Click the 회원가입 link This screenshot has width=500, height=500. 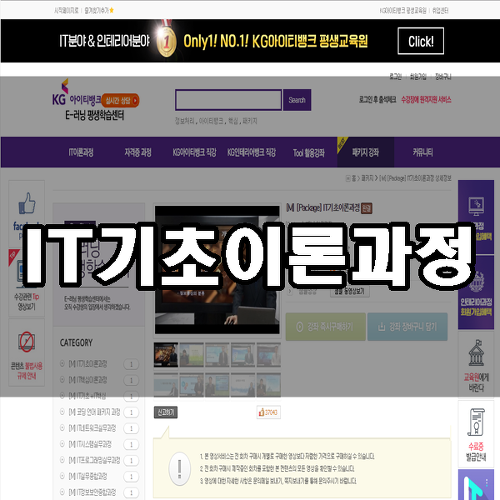tap(418, 77)
